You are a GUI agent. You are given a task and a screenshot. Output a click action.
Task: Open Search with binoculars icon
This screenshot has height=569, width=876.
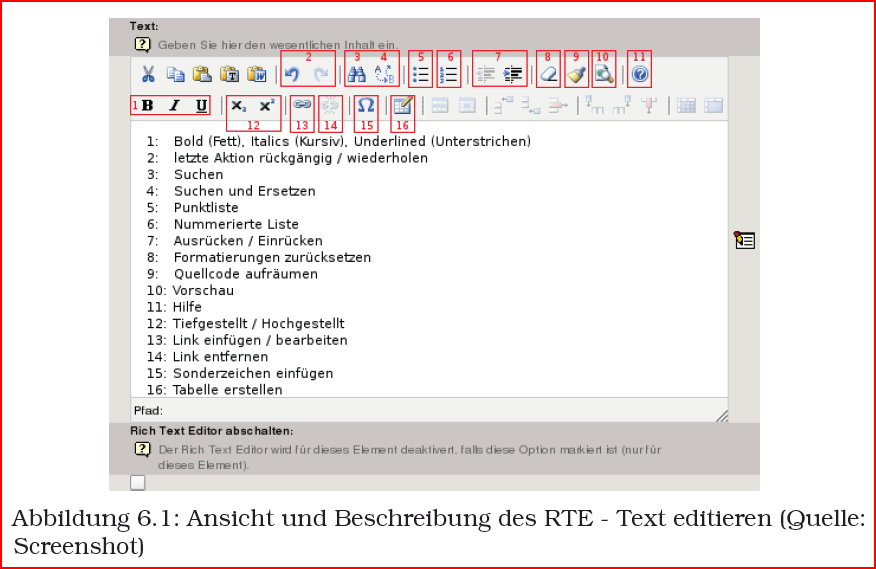click(x=356, y=74)
